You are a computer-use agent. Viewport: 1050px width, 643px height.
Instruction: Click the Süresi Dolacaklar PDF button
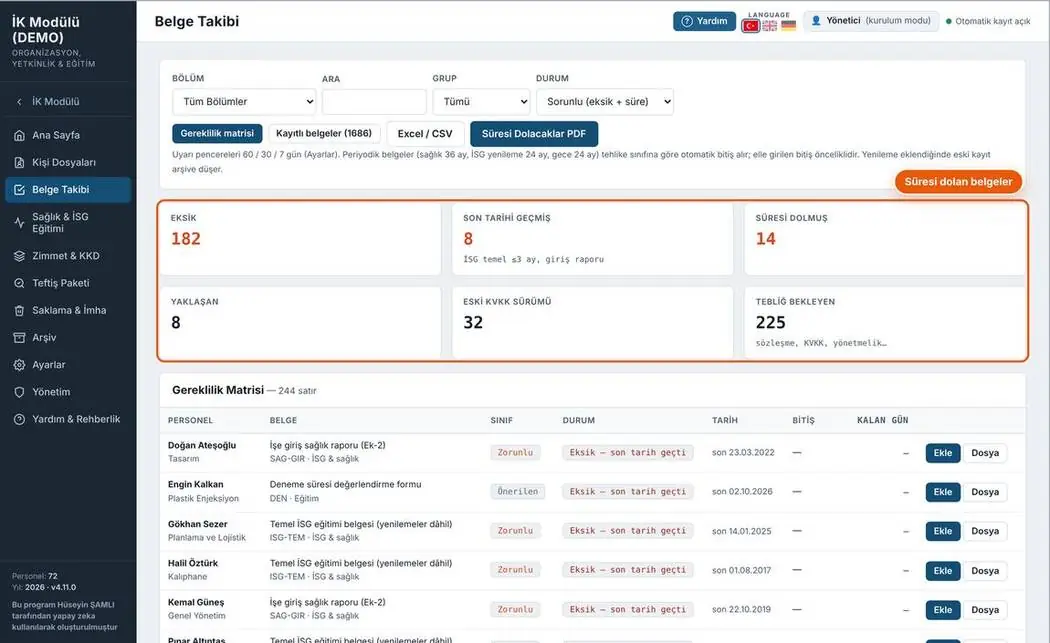(x=534, y=134)
